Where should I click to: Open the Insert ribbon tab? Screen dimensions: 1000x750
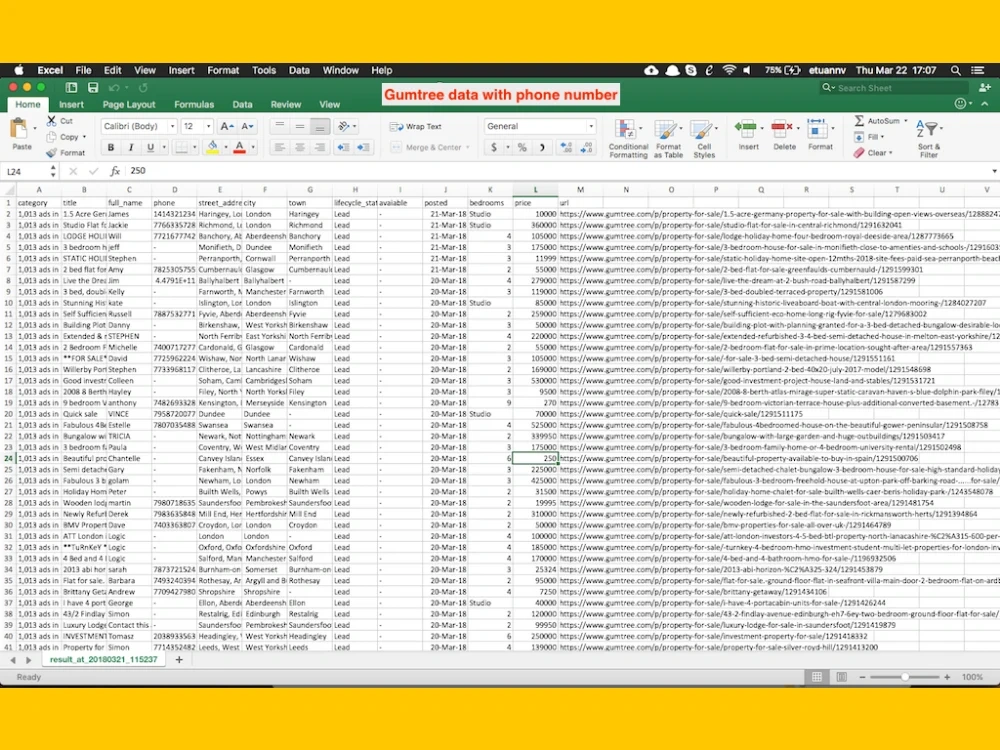[x=71, y=105]
